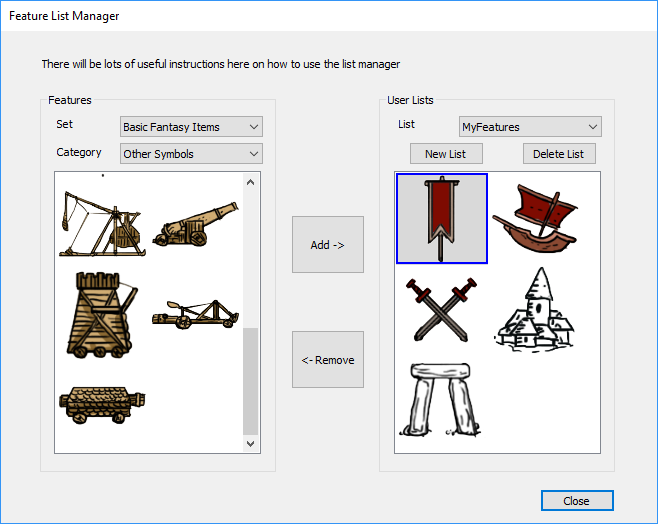The image size is (658, 524).
Task: Click the Features scrollbar down arrow
Action: 251,443
